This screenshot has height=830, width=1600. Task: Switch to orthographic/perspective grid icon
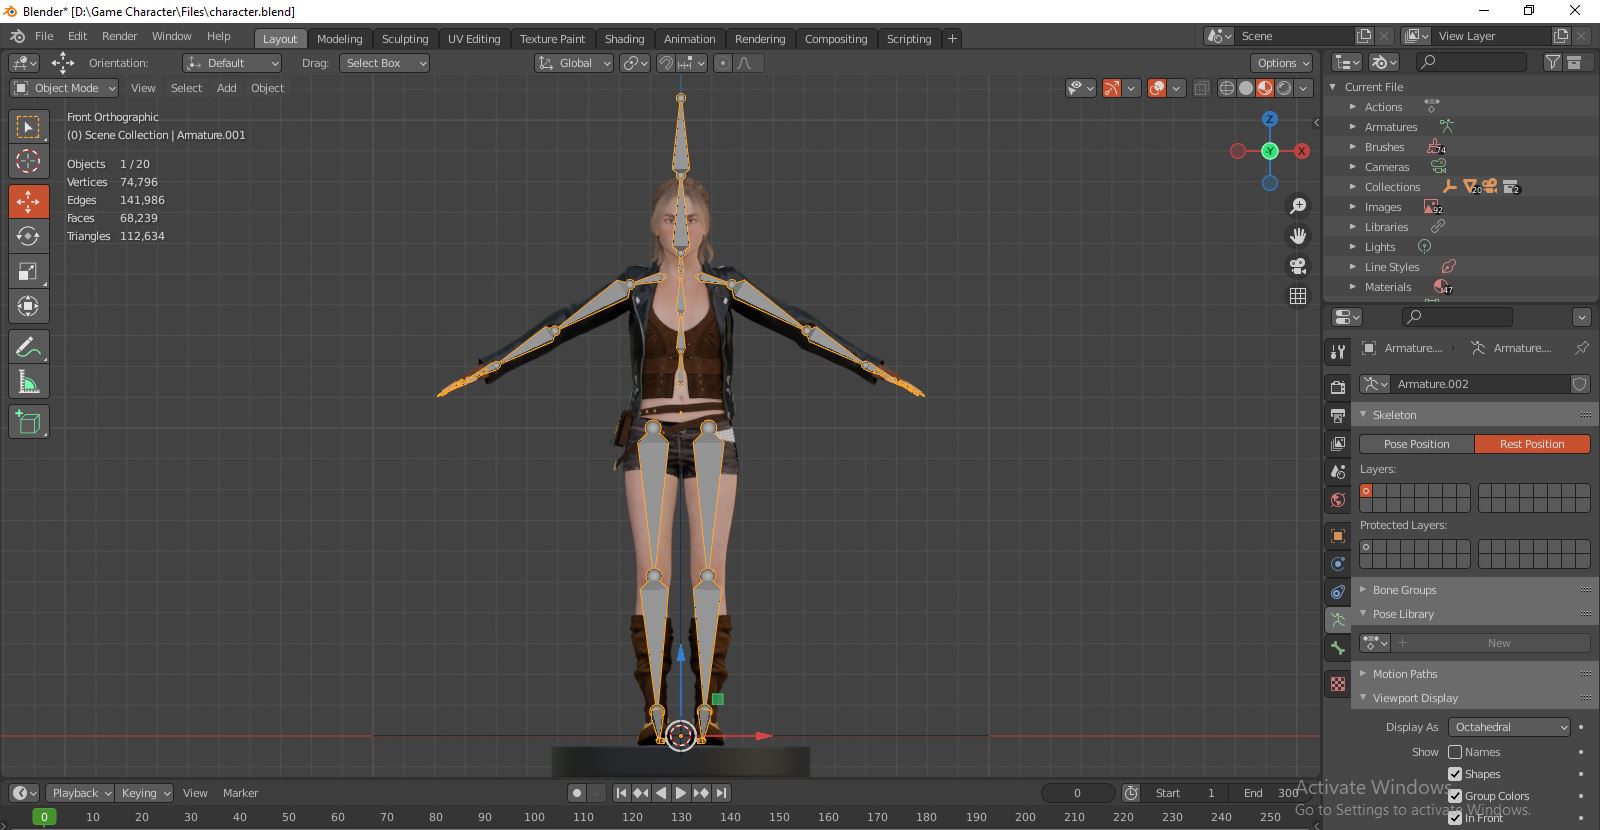pyautogui.click(x=1298, y=296)
